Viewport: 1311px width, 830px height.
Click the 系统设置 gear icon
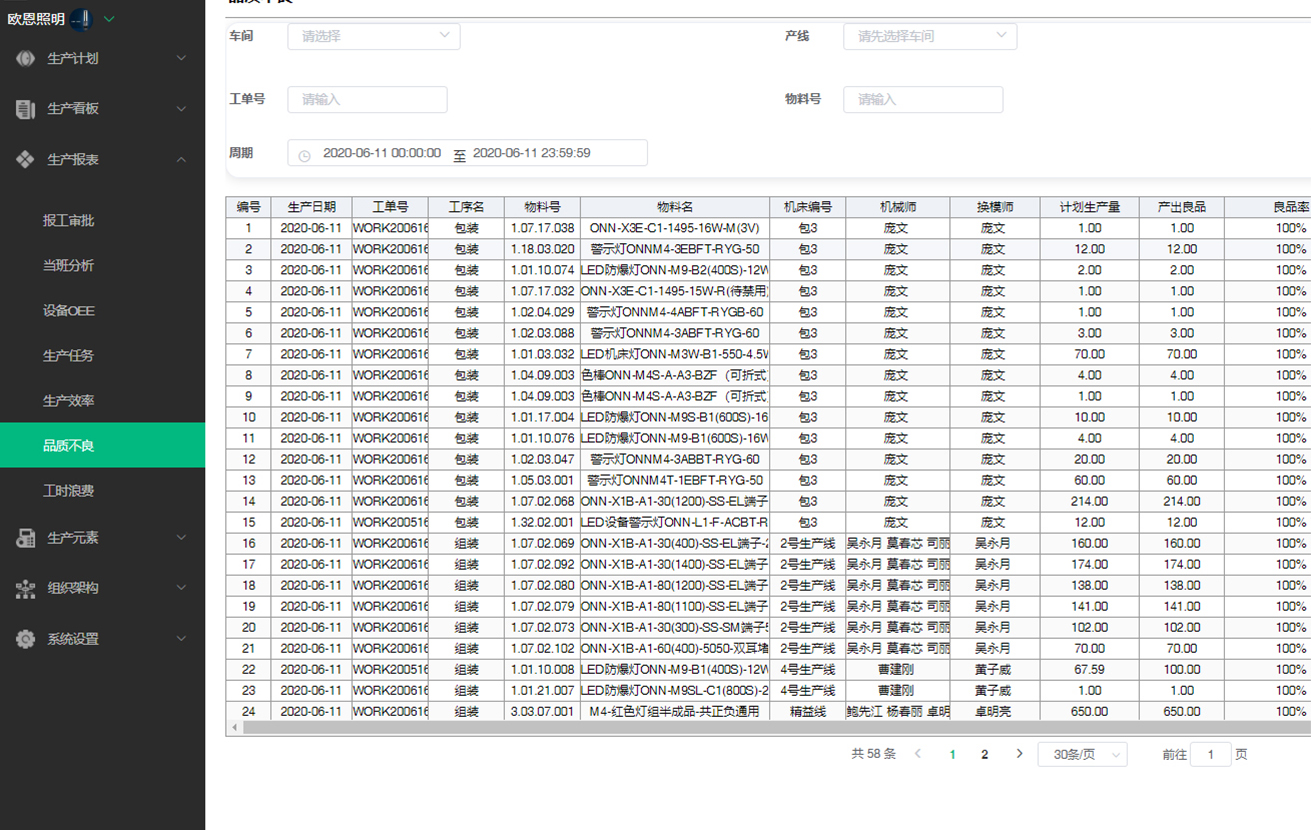coord(26,639)
